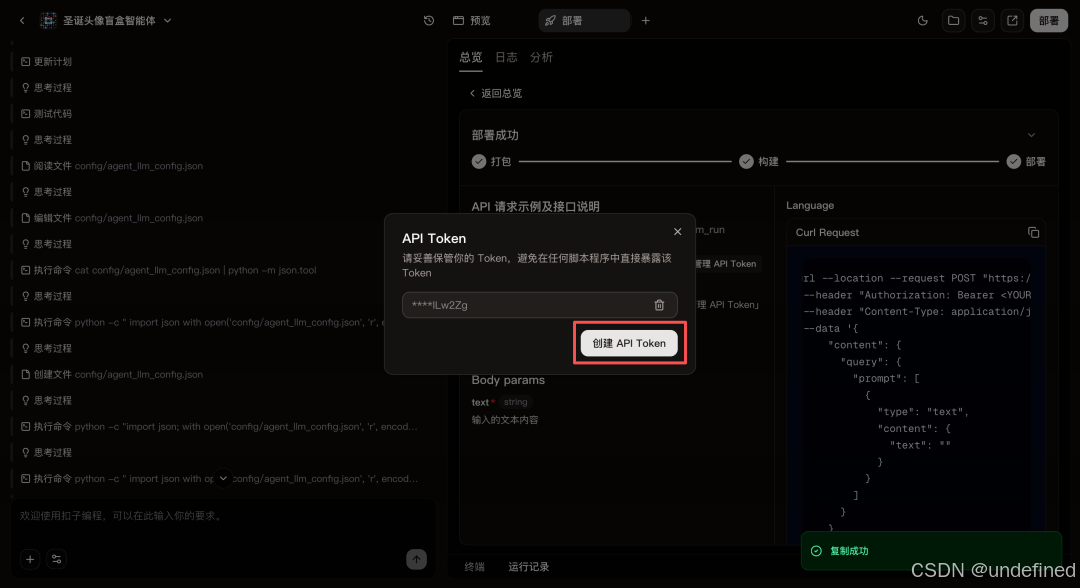
Task: Send message with up-arrow button
Action: [416, 560]
